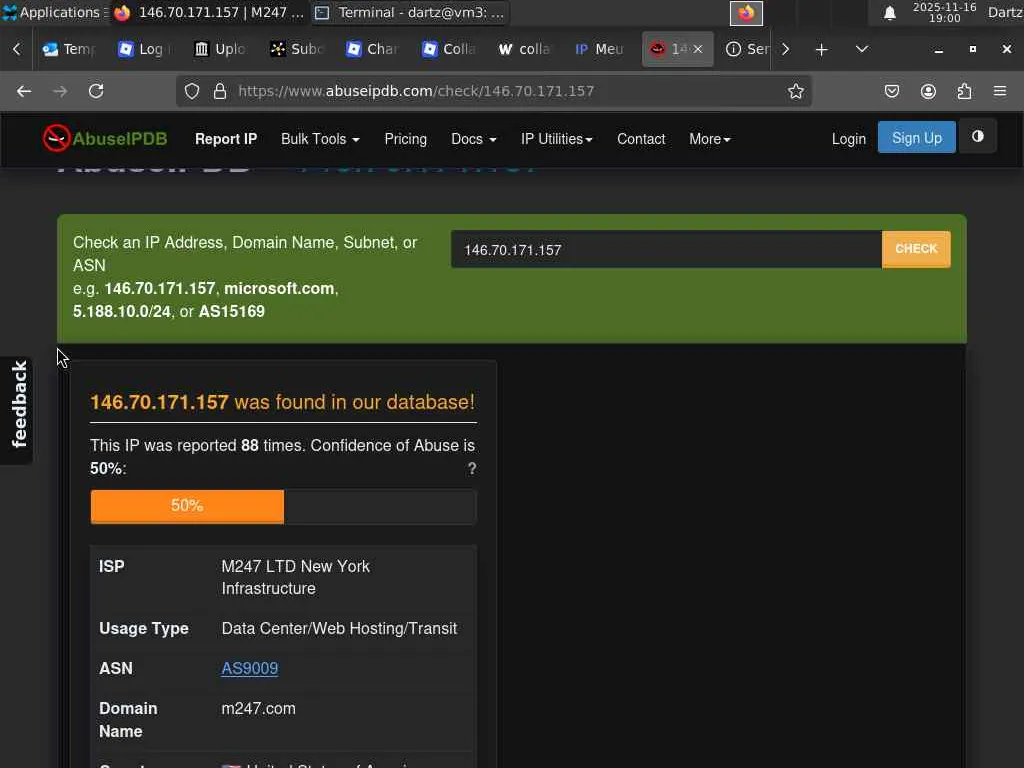The image size is (1024, 768).
Task: Click the Sign Up button
Action: (916, 137)
